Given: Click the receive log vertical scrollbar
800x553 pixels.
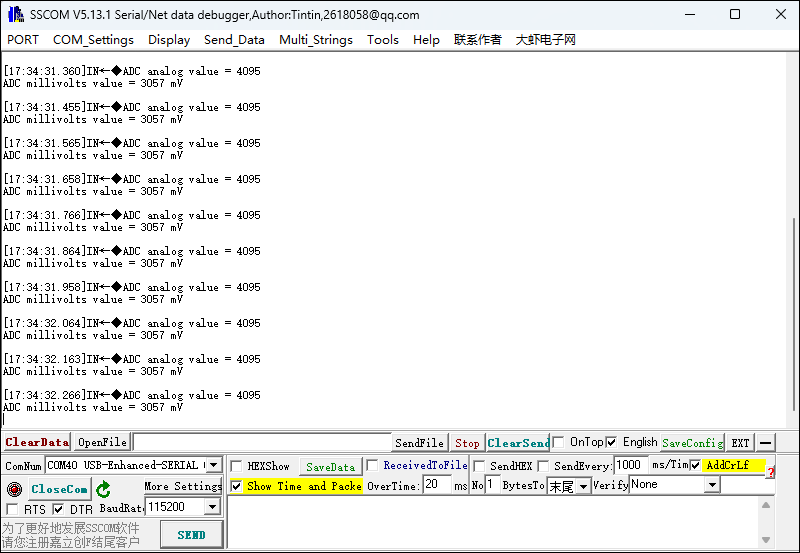Looking at the screenshot, I should pyautogui.click(x=793, y=300).
